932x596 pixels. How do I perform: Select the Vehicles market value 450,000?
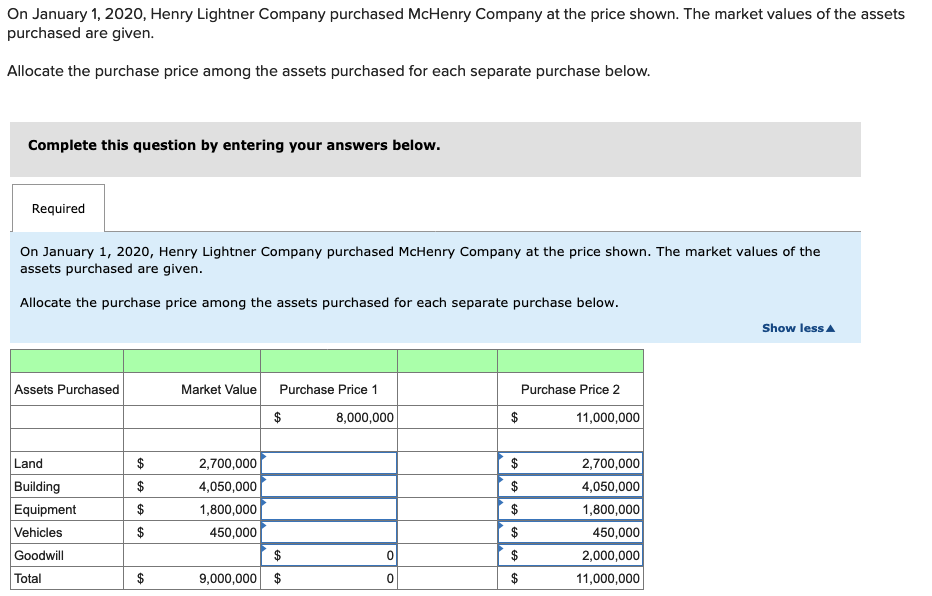pos(192,532)
